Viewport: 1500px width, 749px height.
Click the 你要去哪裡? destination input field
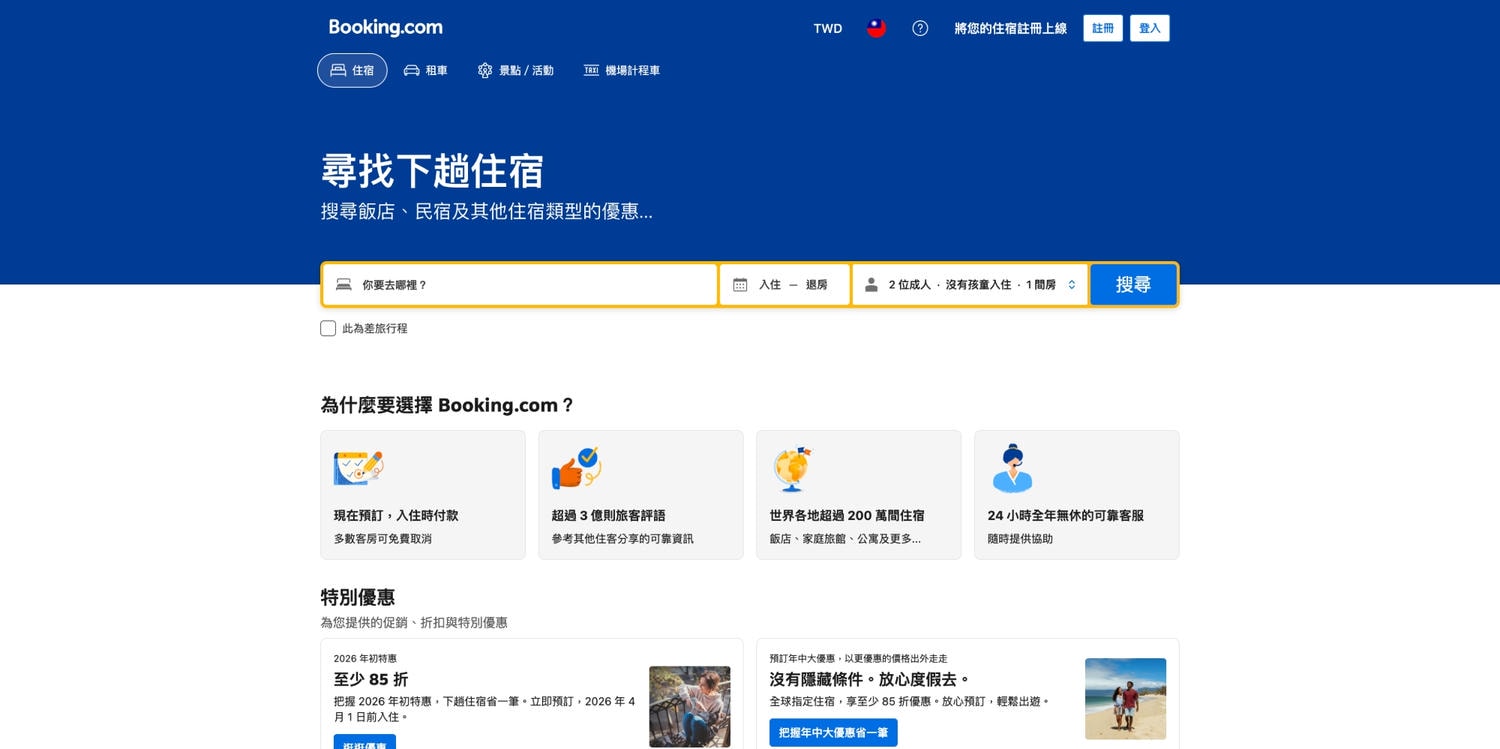coord(520,285)
